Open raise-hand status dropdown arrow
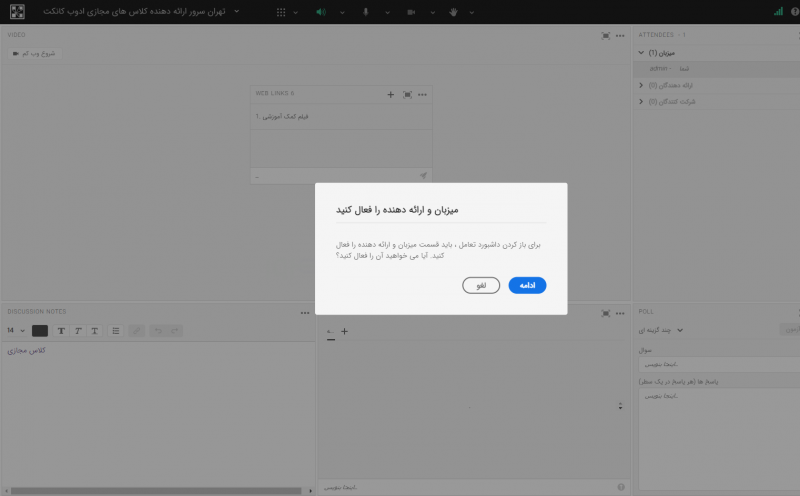The width and height of the screenshot is (800, 496). [x=472, y=12]
